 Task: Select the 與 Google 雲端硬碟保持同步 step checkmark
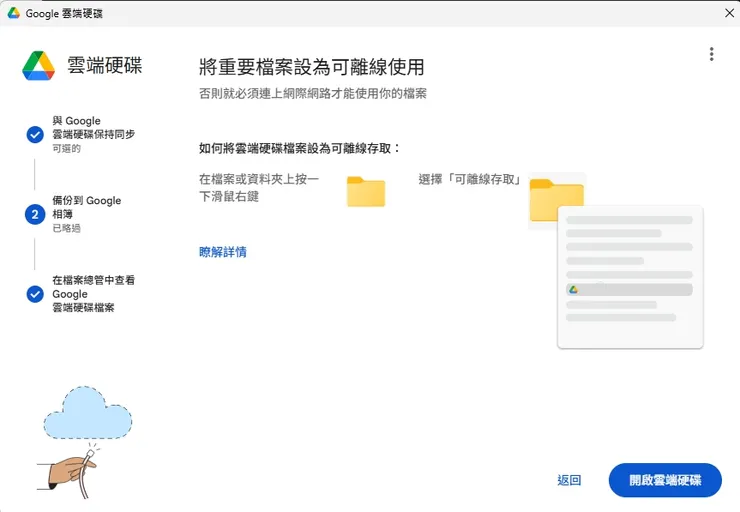coord(35,134)
